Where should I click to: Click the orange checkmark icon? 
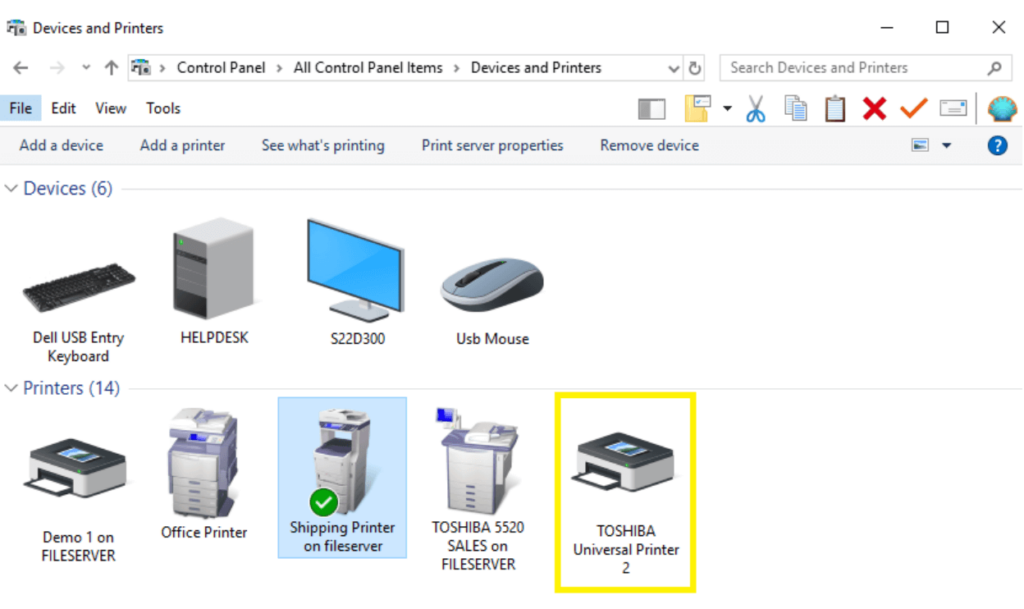point(914,108)
